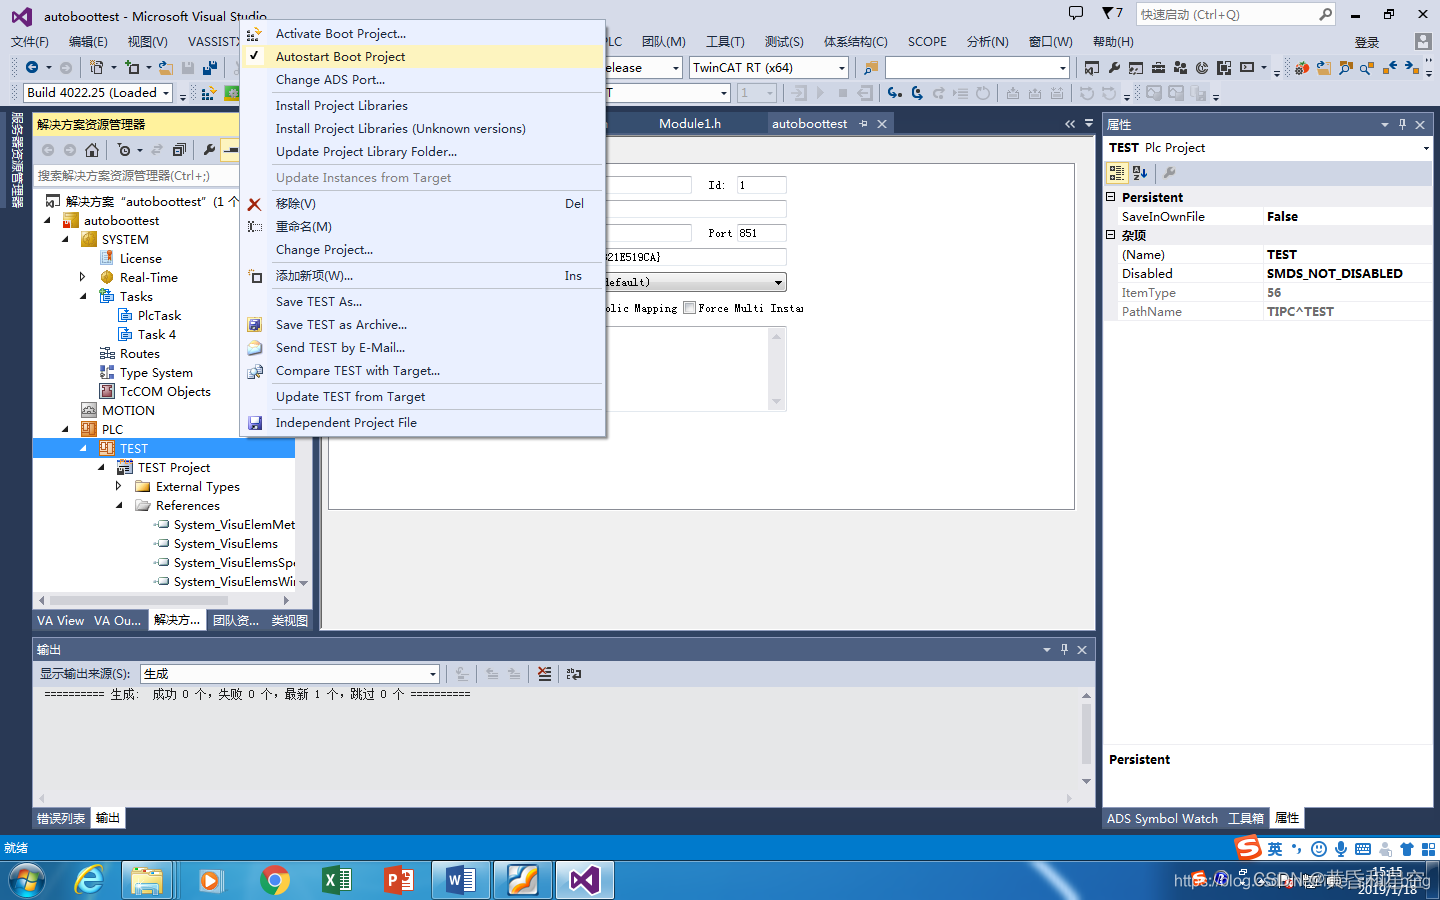Collapse the Tasks tree node
1440x900 pixels.
[x=83, y=296]
